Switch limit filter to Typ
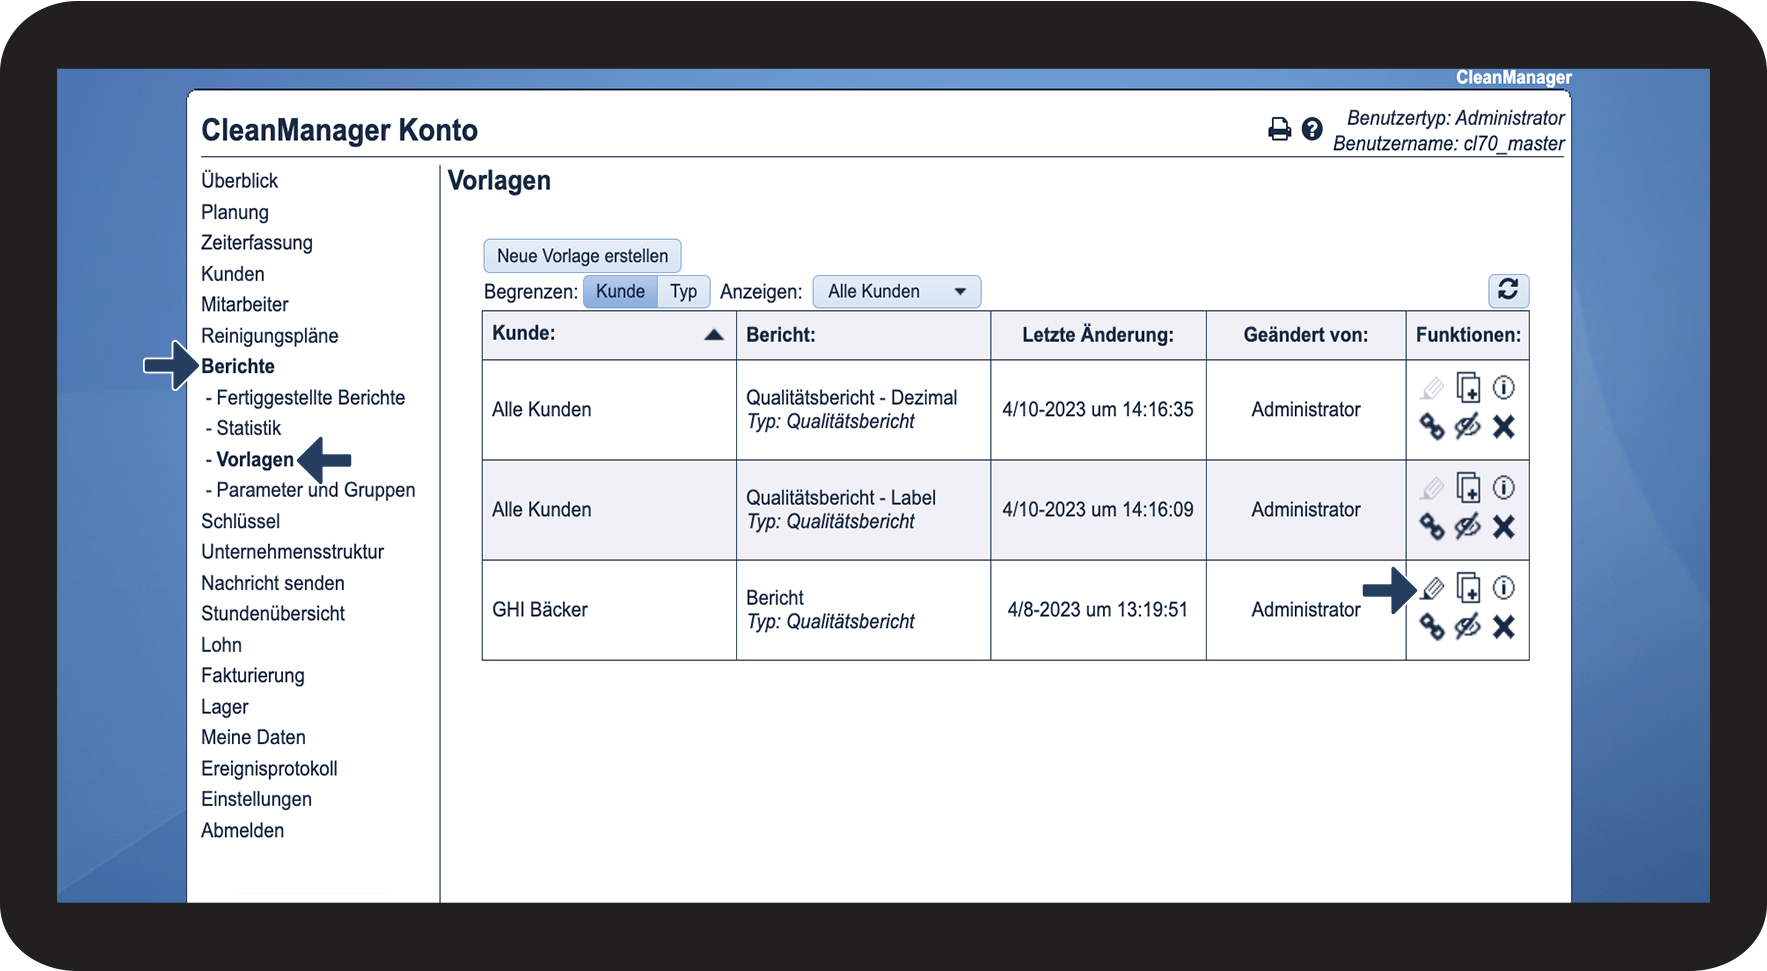Image resolution: width=1767 pixels, height=971 pixels. (684, 292)
